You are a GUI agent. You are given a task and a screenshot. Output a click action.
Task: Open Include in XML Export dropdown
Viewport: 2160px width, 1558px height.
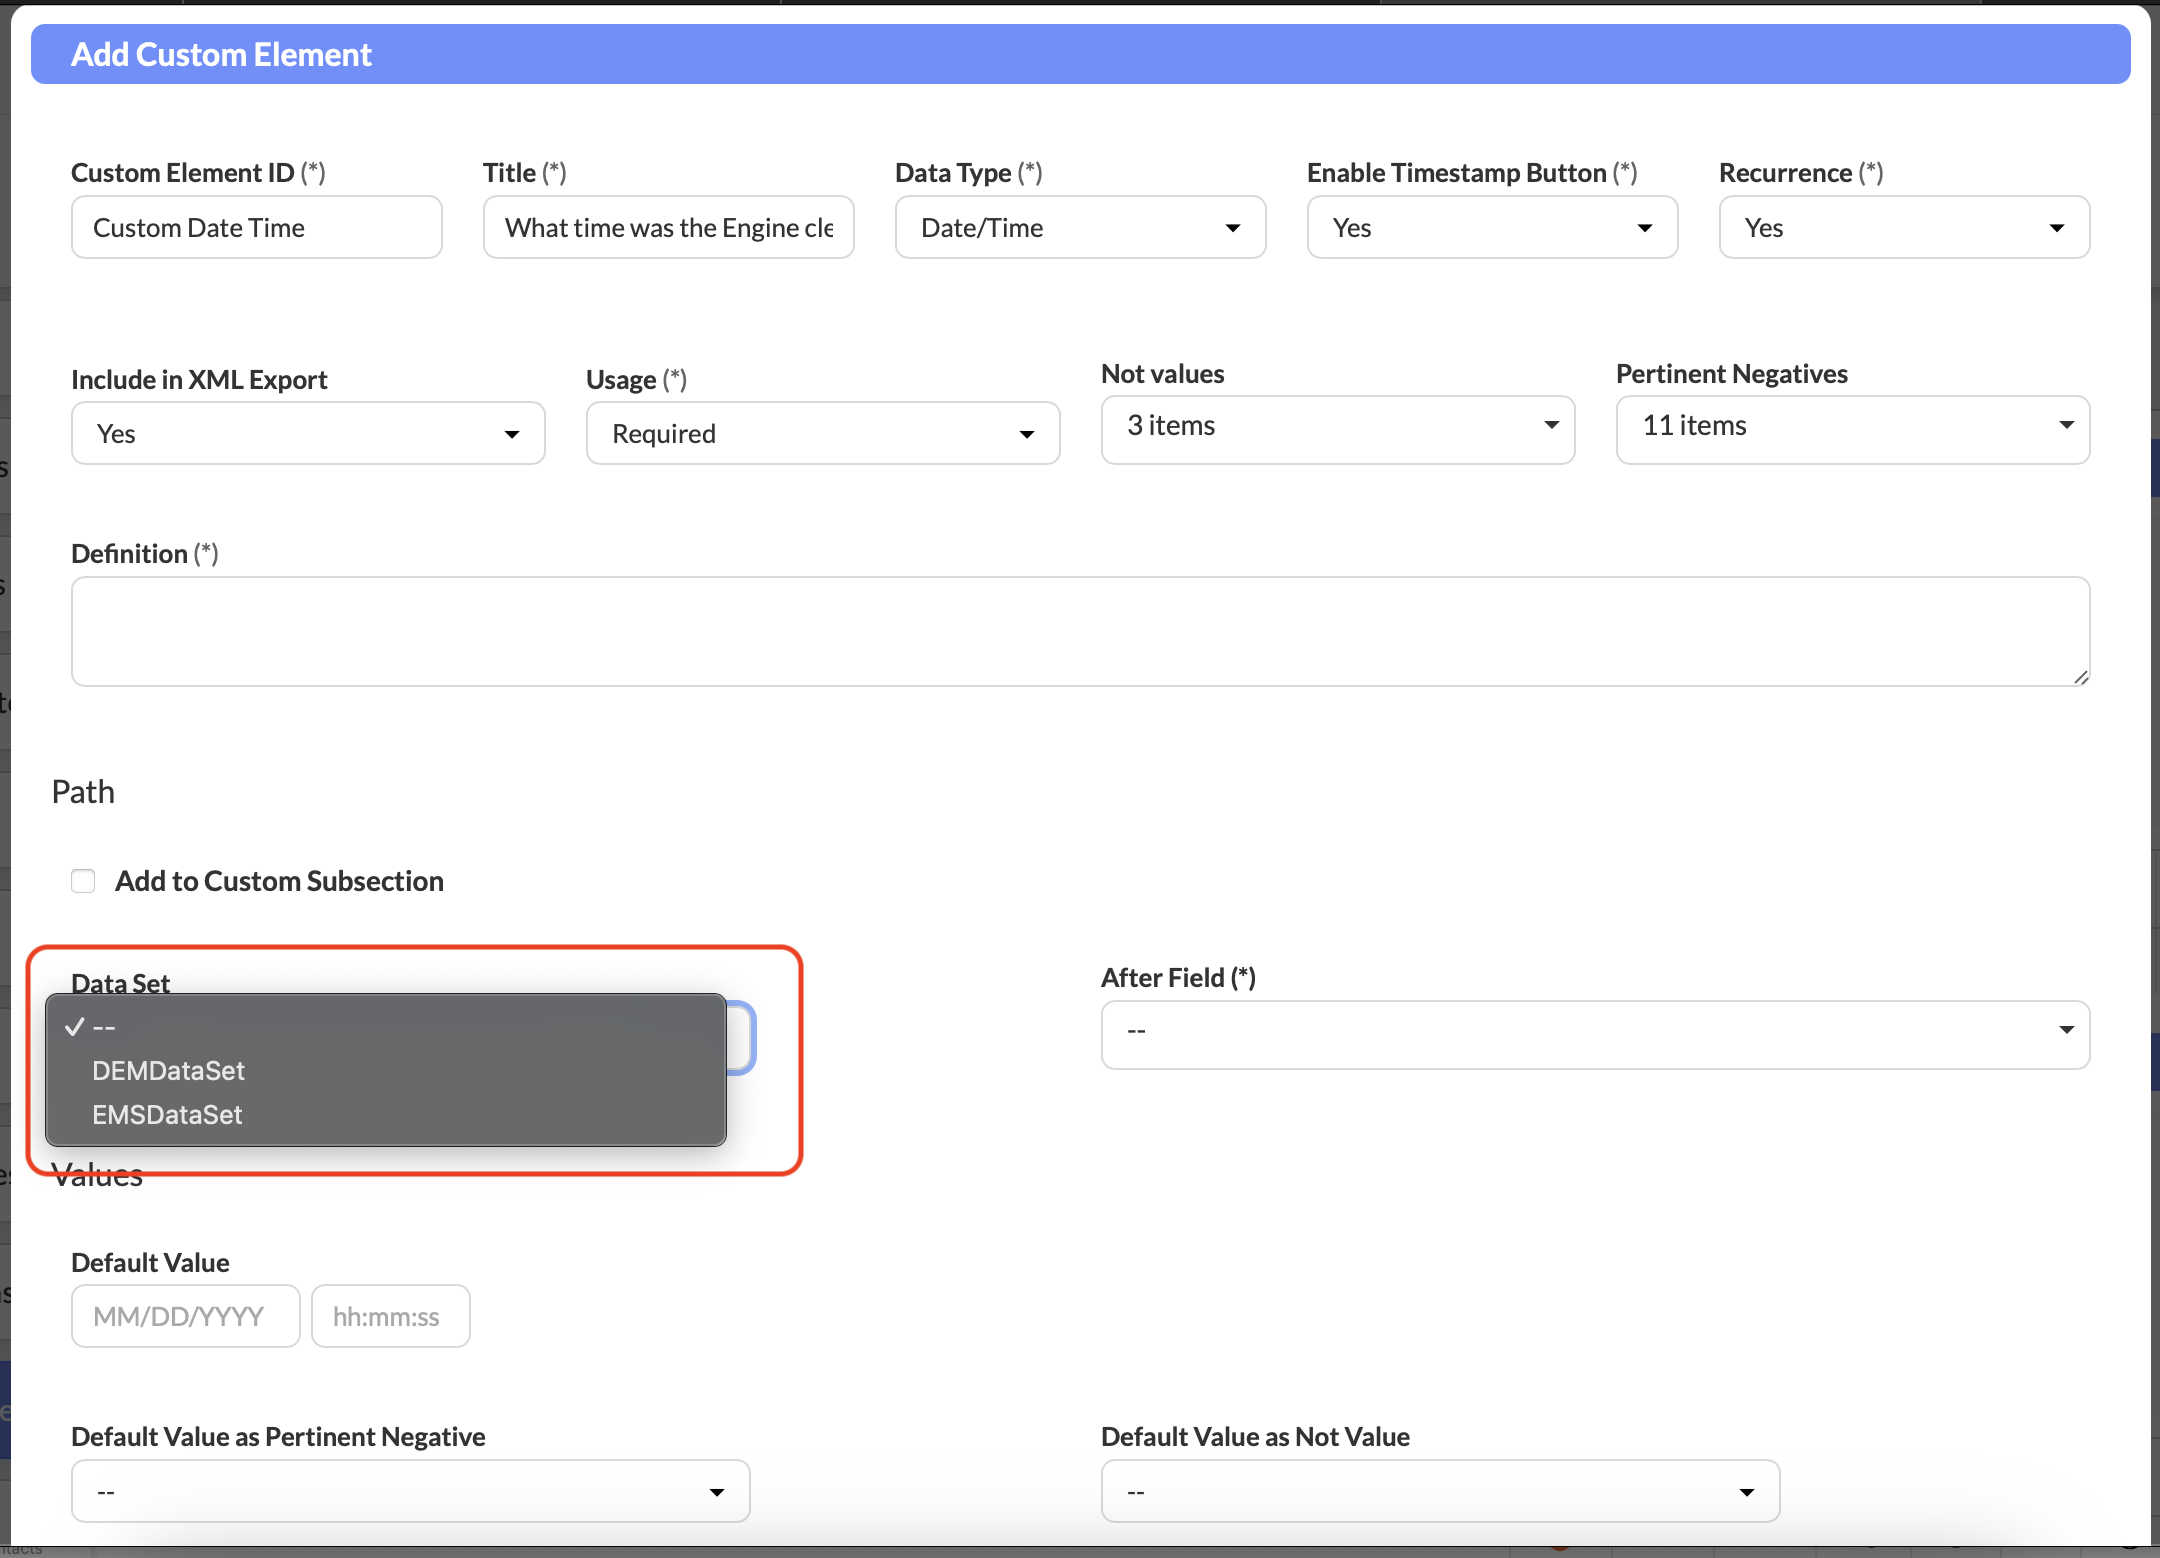(308, 434)
